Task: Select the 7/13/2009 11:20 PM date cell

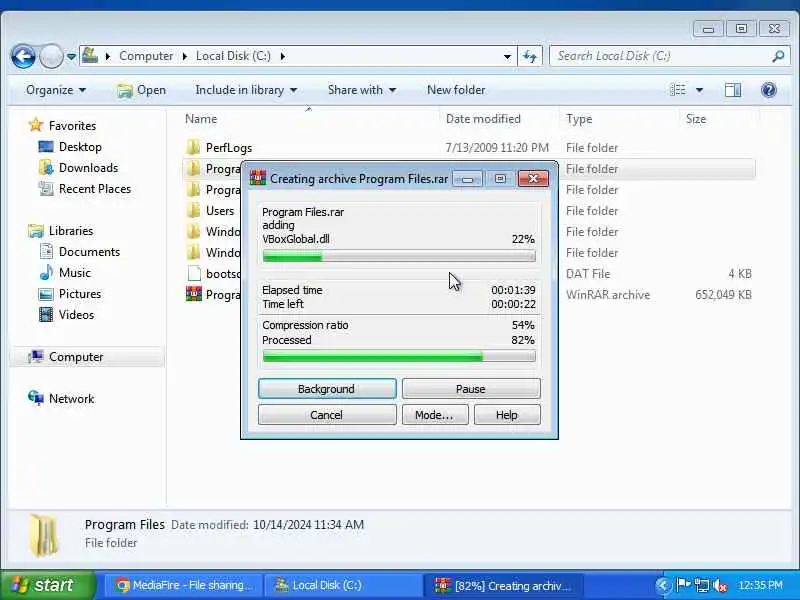Action: (497, 148)
